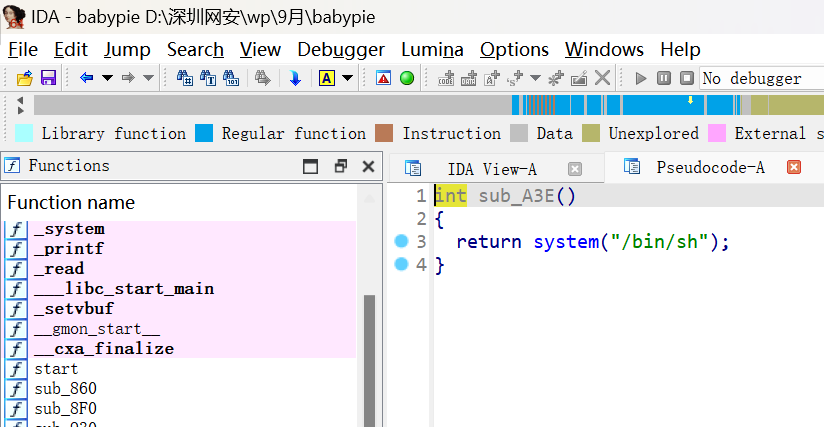
Task: Click the Save database floppy icon
Action: click(47, 78)
